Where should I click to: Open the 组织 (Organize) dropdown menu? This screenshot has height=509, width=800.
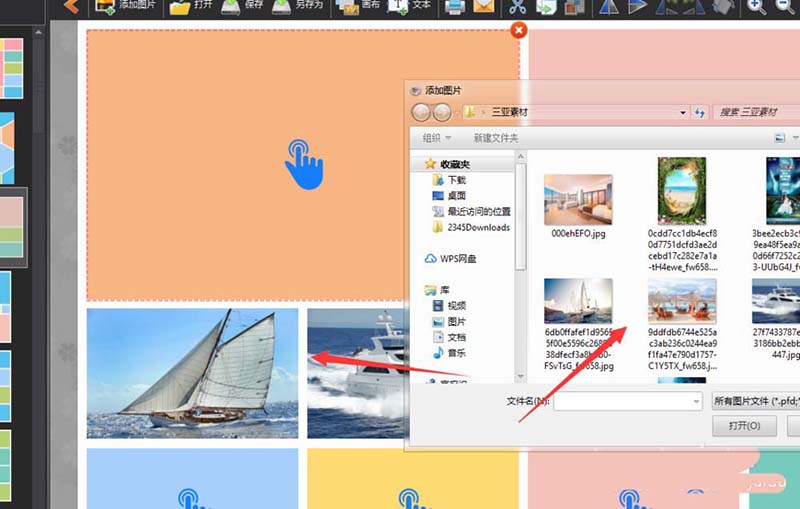pos(436,138)
